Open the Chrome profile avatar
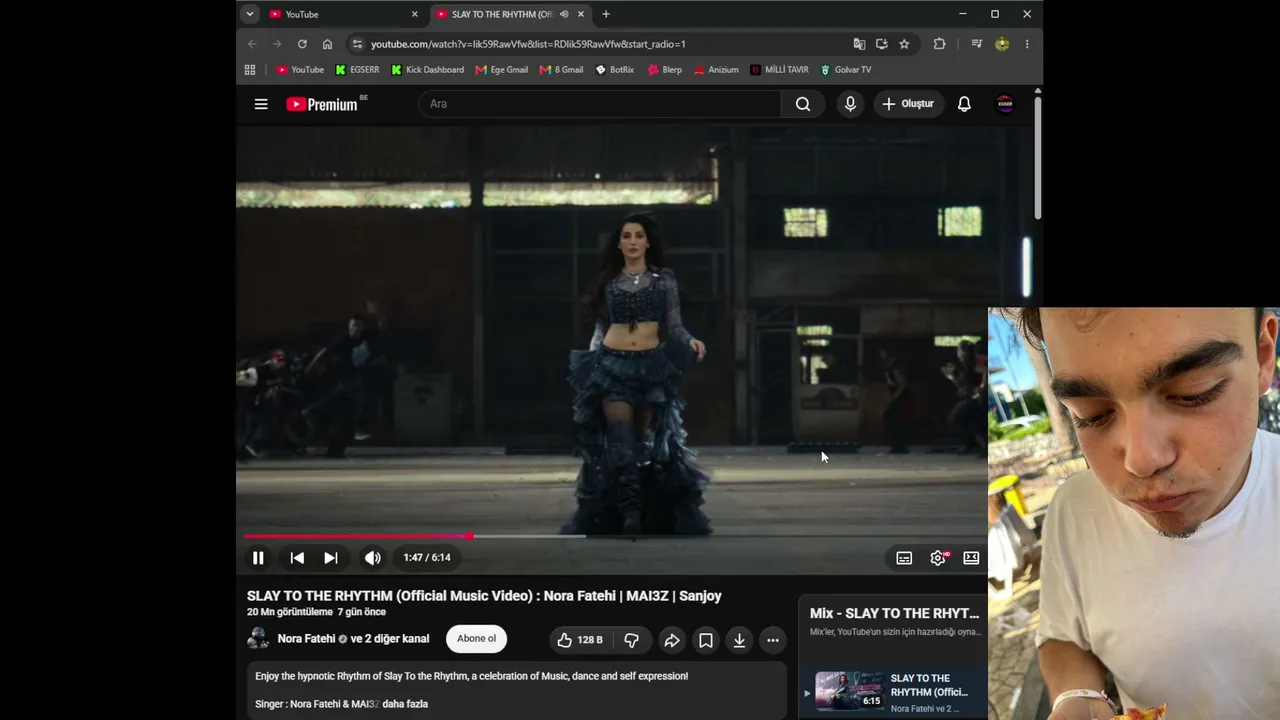This screenshot has width=1280, height=720. [x=1002, y=44]
